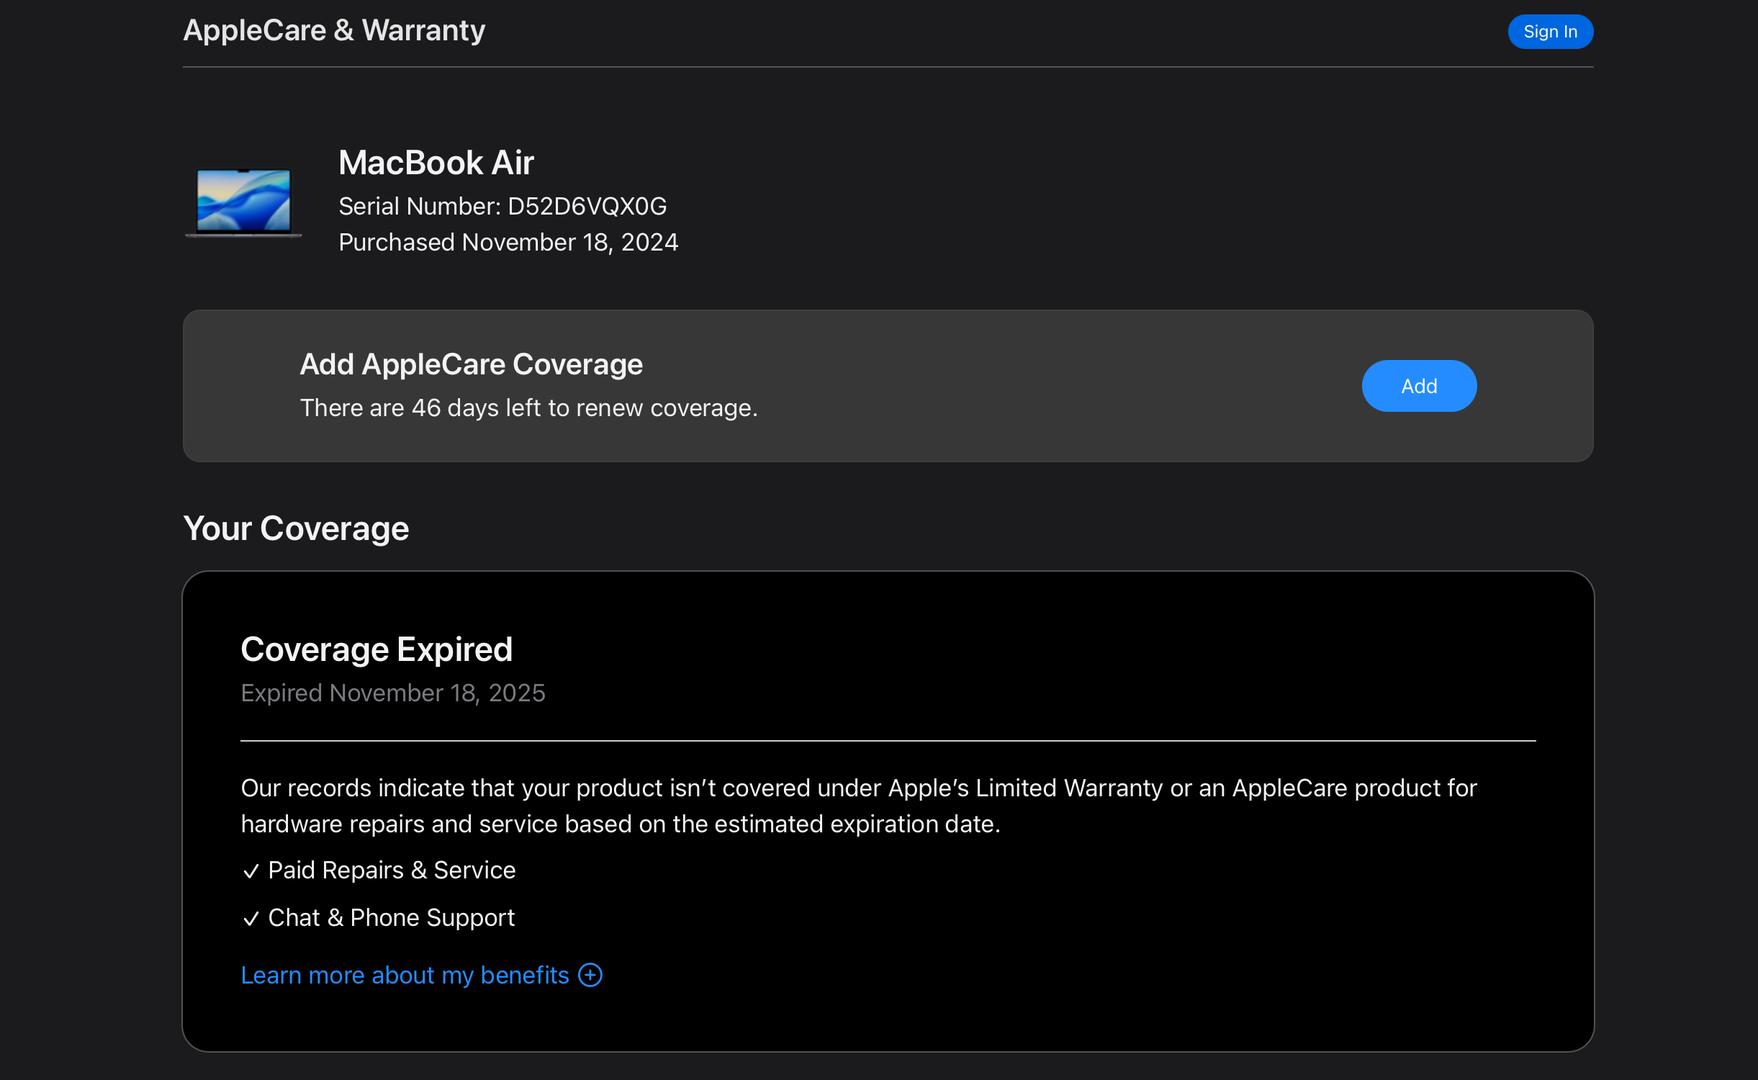Screen dimensions: 1758x1080
Task: Click the MacBook Air device name heading
Action: (x=436, y=162)
